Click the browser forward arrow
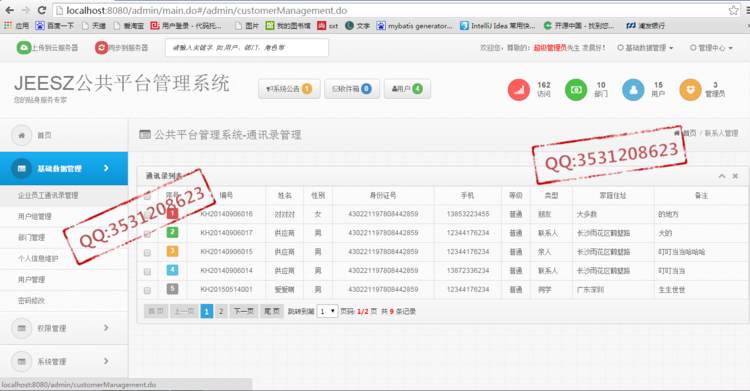The height and width of the screenshot is (391, 750). click(x=26, y=10)
